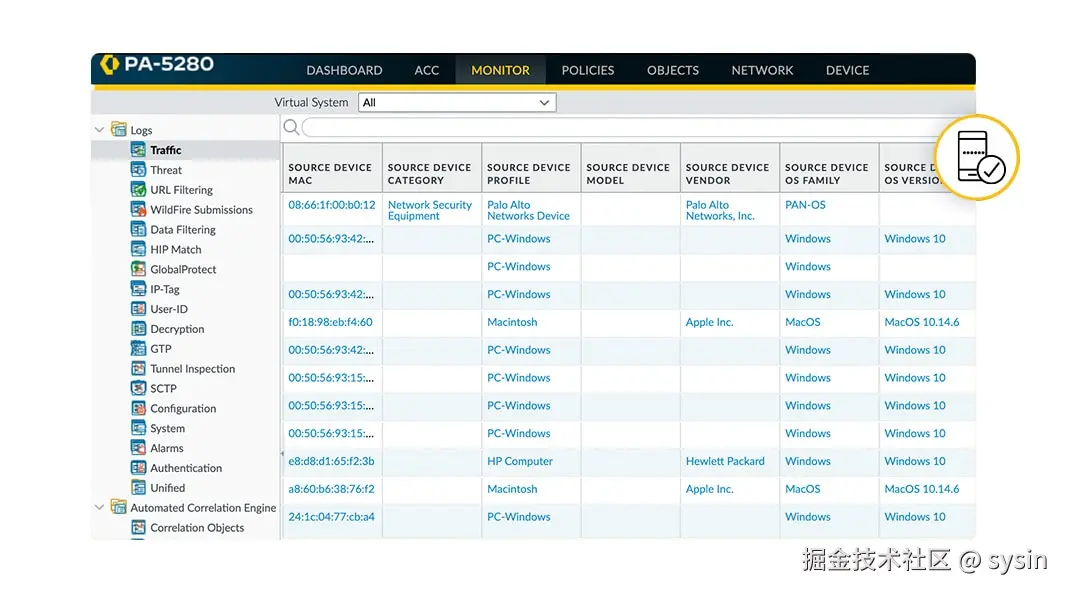Click the GlobalProtect icon
The height and width of the screenshot is (593, 1067).
tap(138, 269)
